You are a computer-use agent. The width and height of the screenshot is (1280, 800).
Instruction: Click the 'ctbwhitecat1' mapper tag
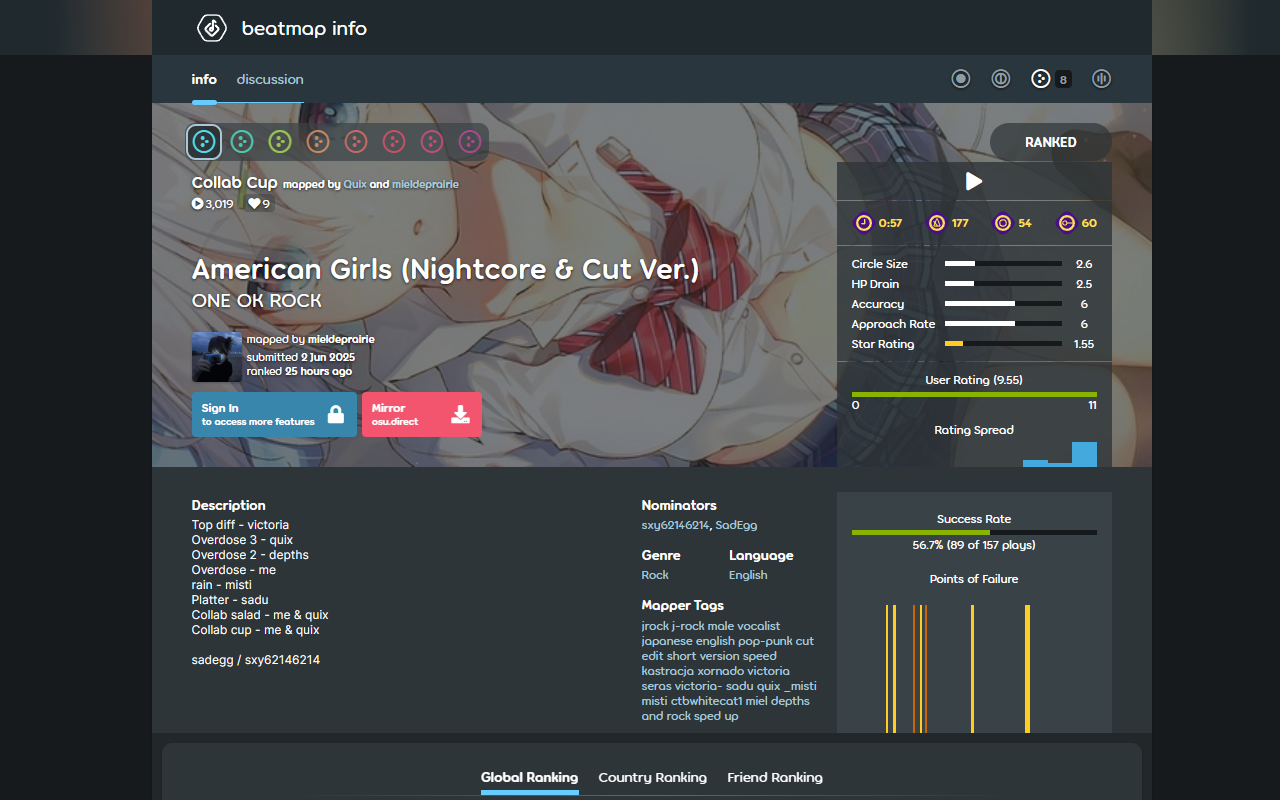707,701
